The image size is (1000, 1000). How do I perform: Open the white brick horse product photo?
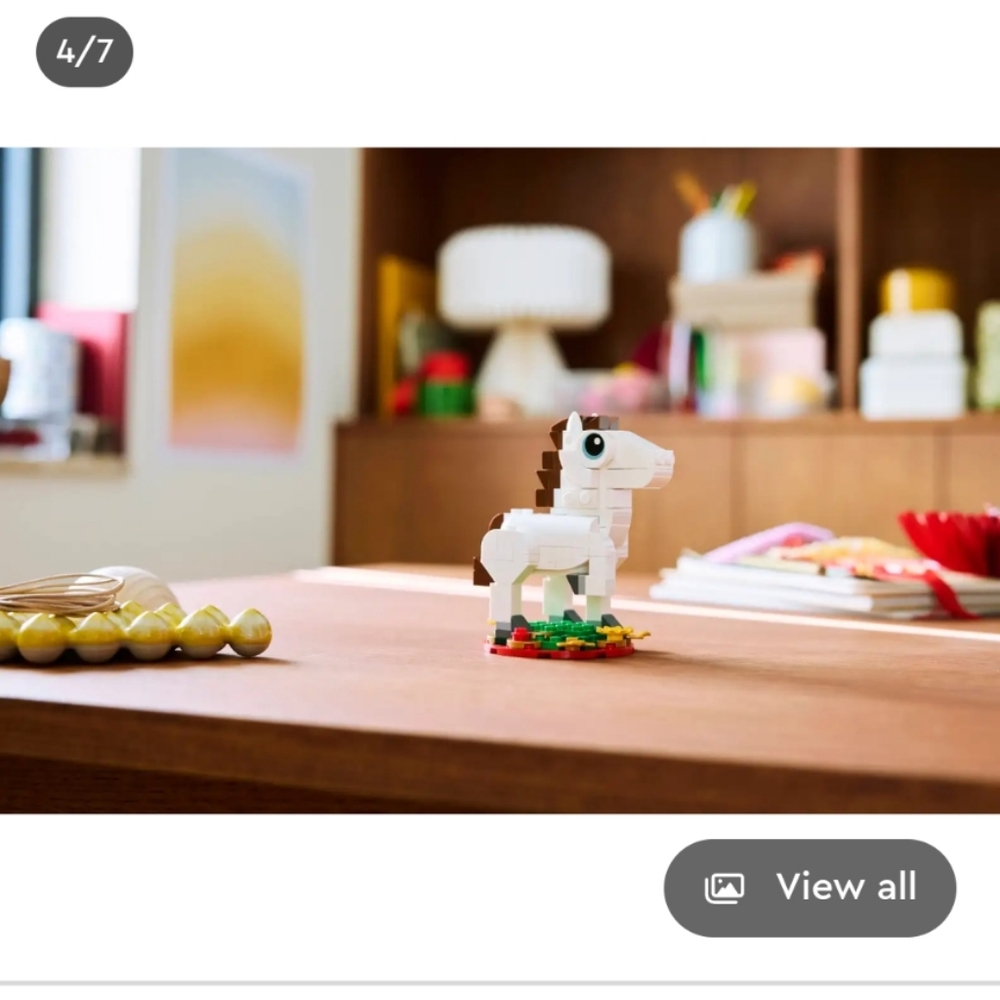click(x=500, y=480)
